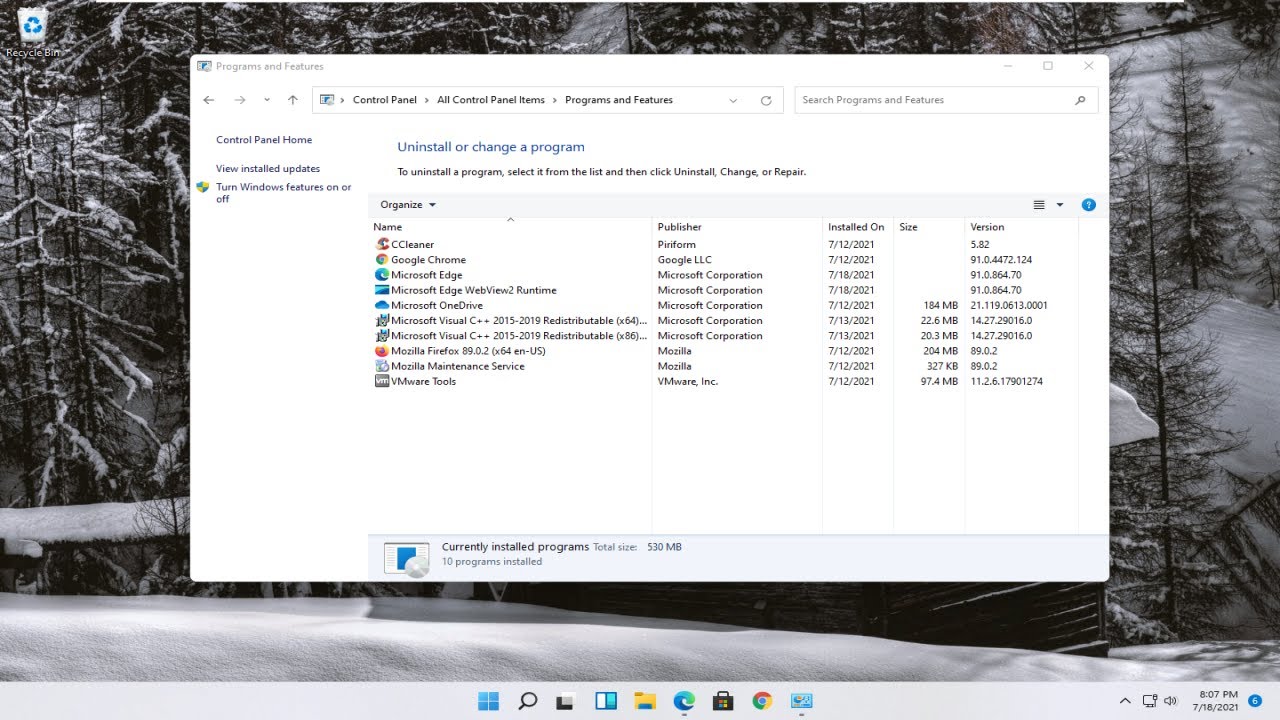Viewport: 1280px width, 720px height.
Task: Click the CCleaner program icon
Action: [382, 244]
